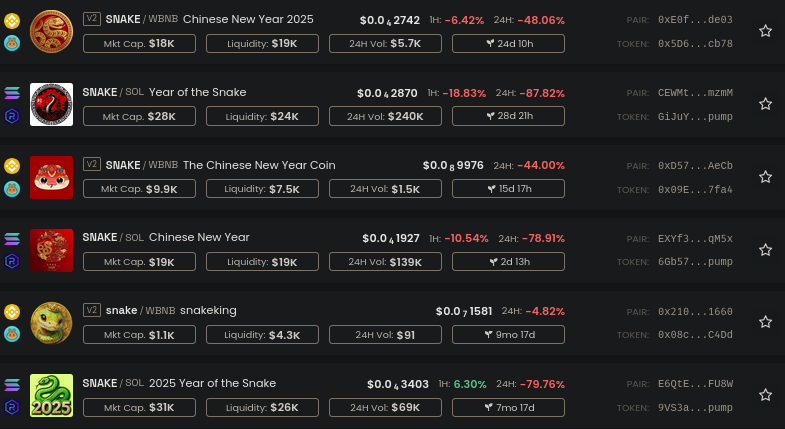The width and height of the screenshot is (785, 429).
Task: Copy pair address 0xE0f...de03
Action: (695, 20)
